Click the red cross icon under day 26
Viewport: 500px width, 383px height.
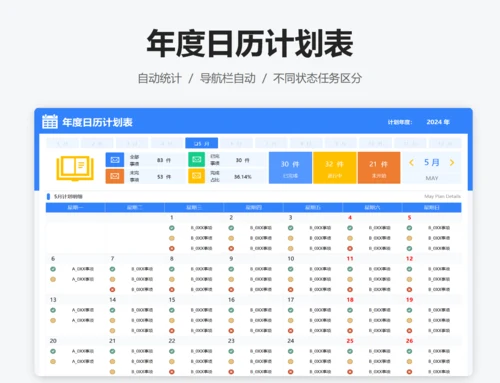click(x=409, y=372)
